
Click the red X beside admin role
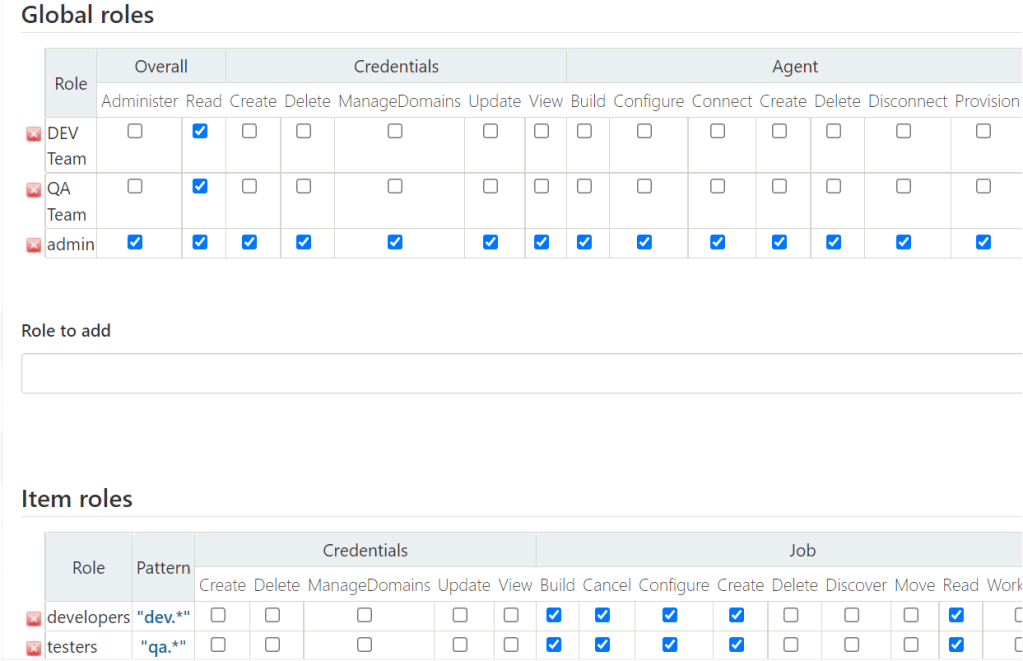tap(33, 245)
